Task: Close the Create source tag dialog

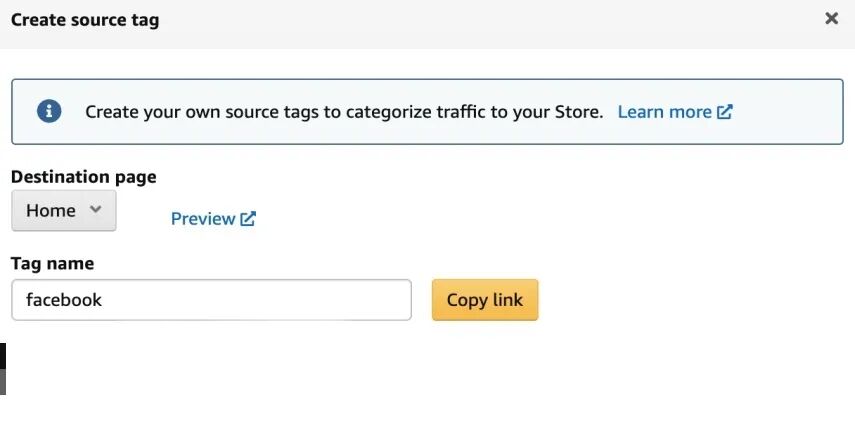Action: pos(831,19)
